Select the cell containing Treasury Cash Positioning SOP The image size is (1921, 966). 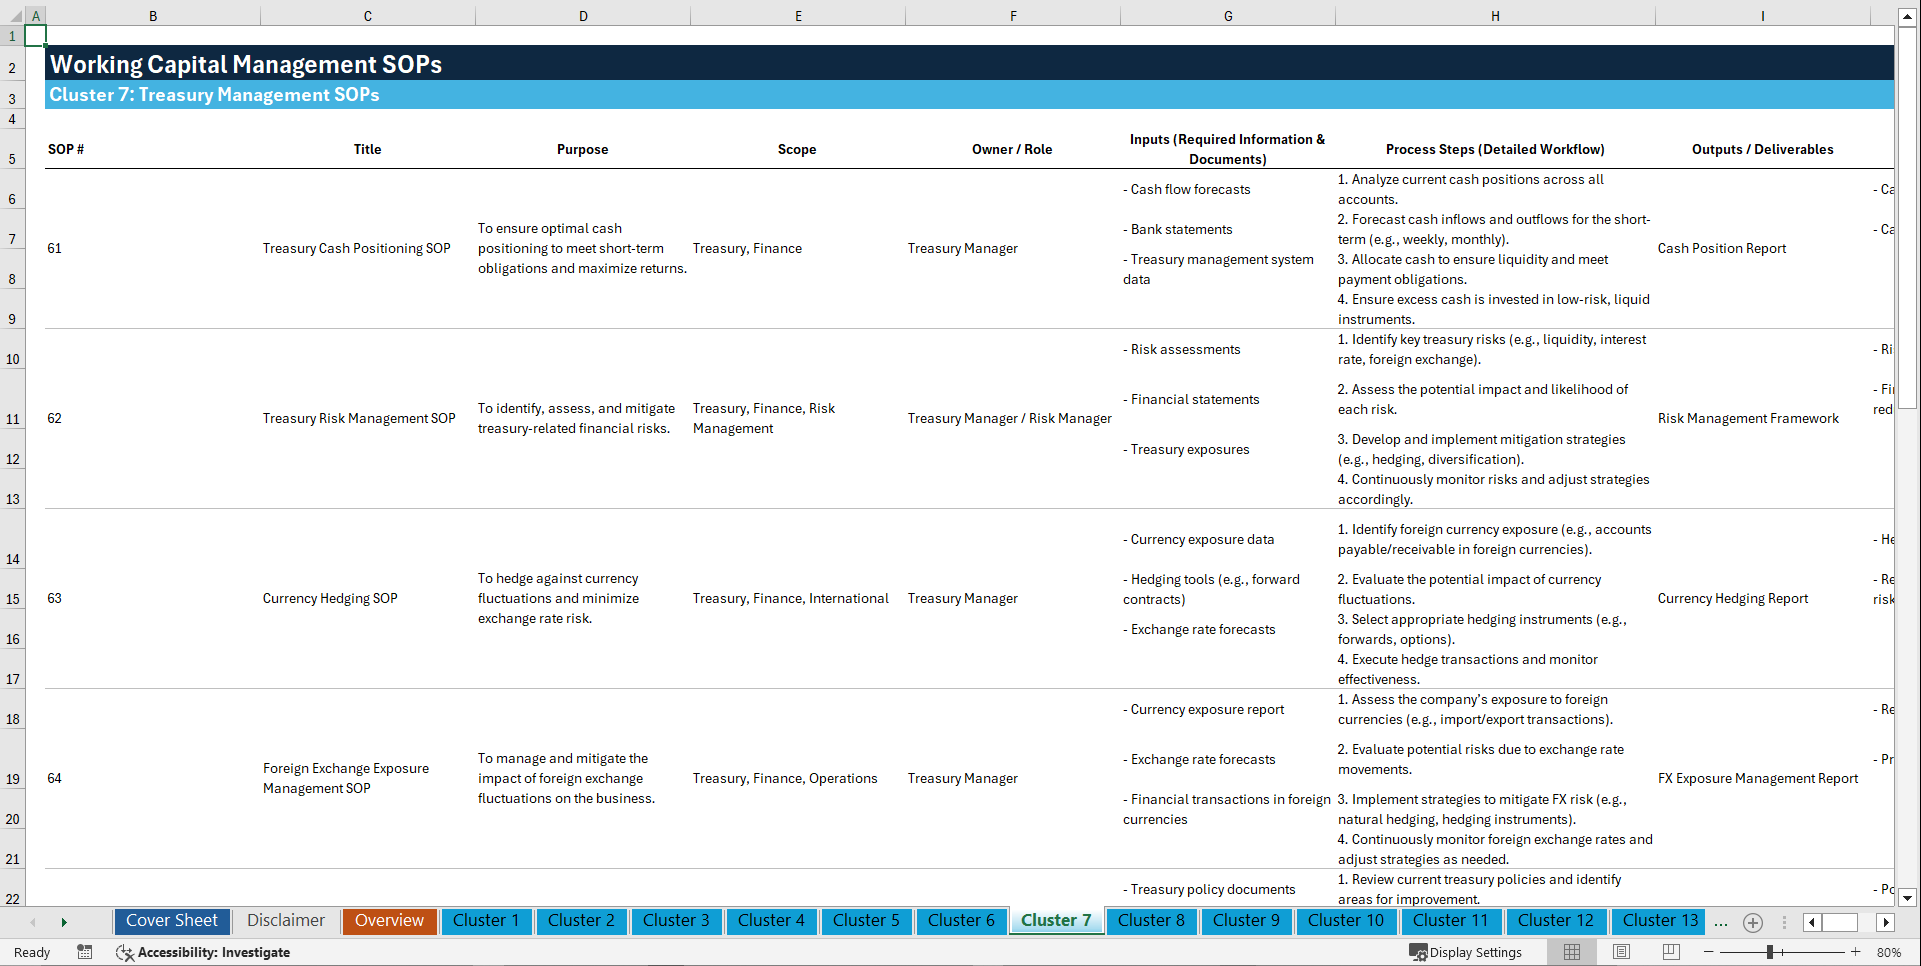point(356,248)
